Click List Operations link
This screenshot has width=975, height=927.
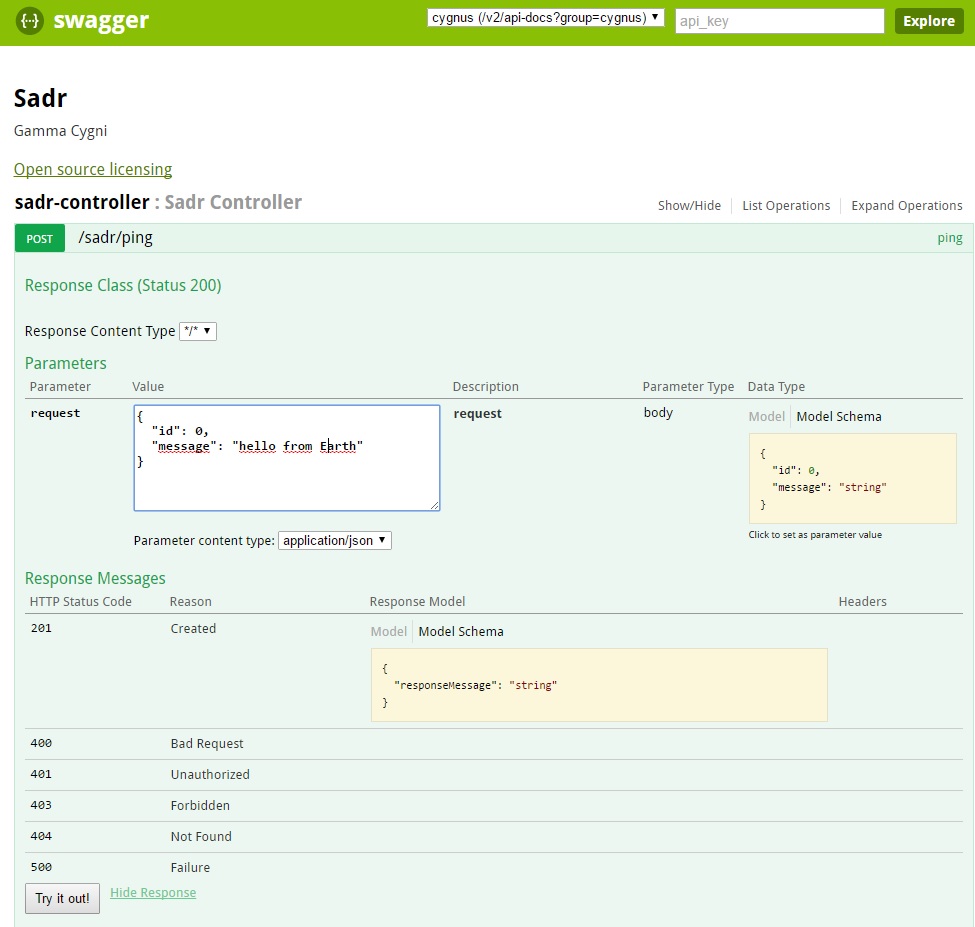point(785,206)
